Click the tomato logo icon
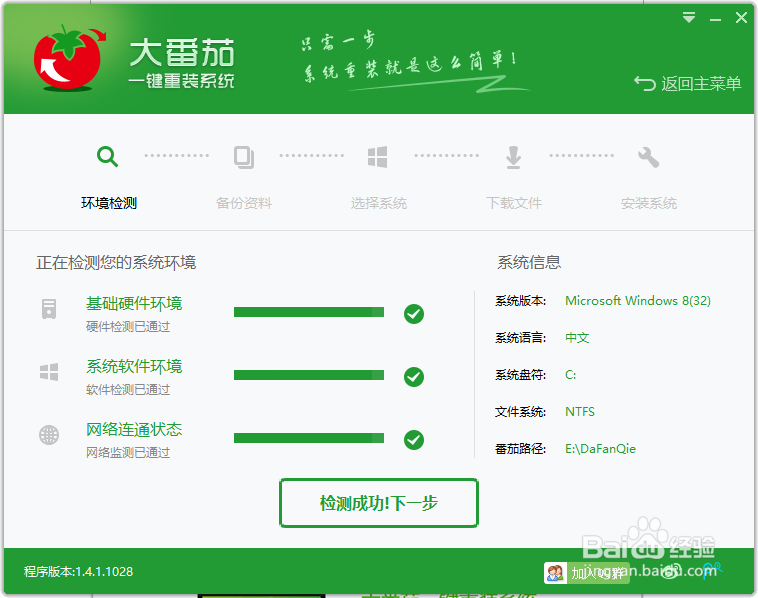The image size is (758, 598). click(x=69, y=58)
